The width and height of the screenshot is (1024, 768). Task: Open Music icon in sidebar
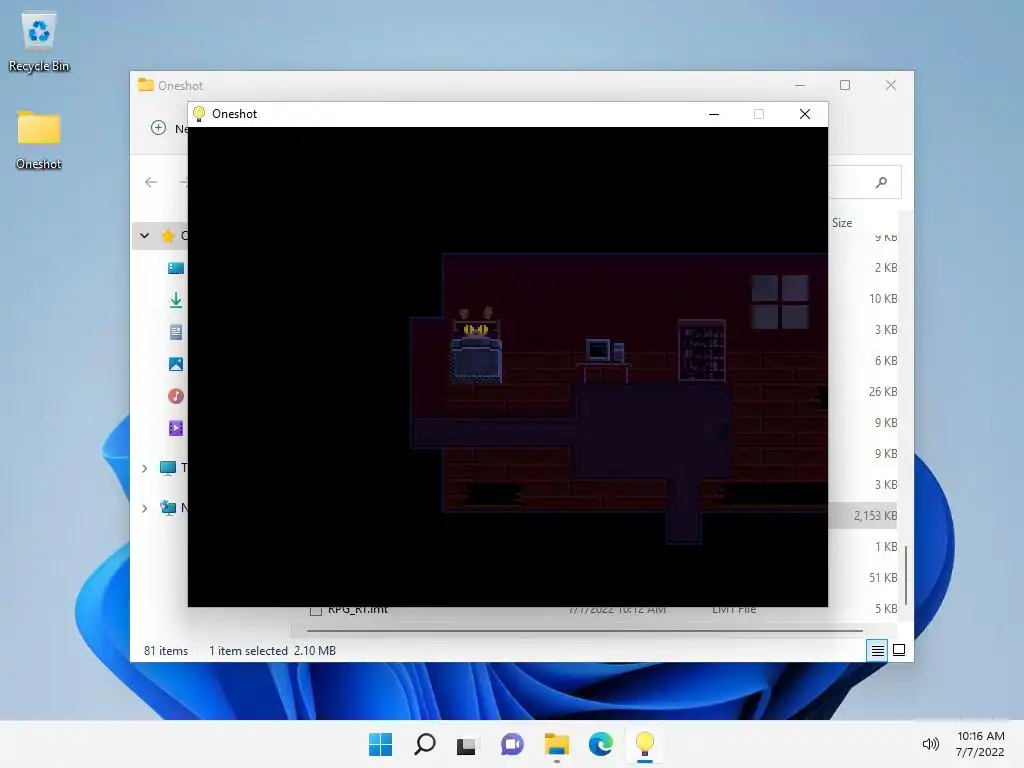click(176, 396)
